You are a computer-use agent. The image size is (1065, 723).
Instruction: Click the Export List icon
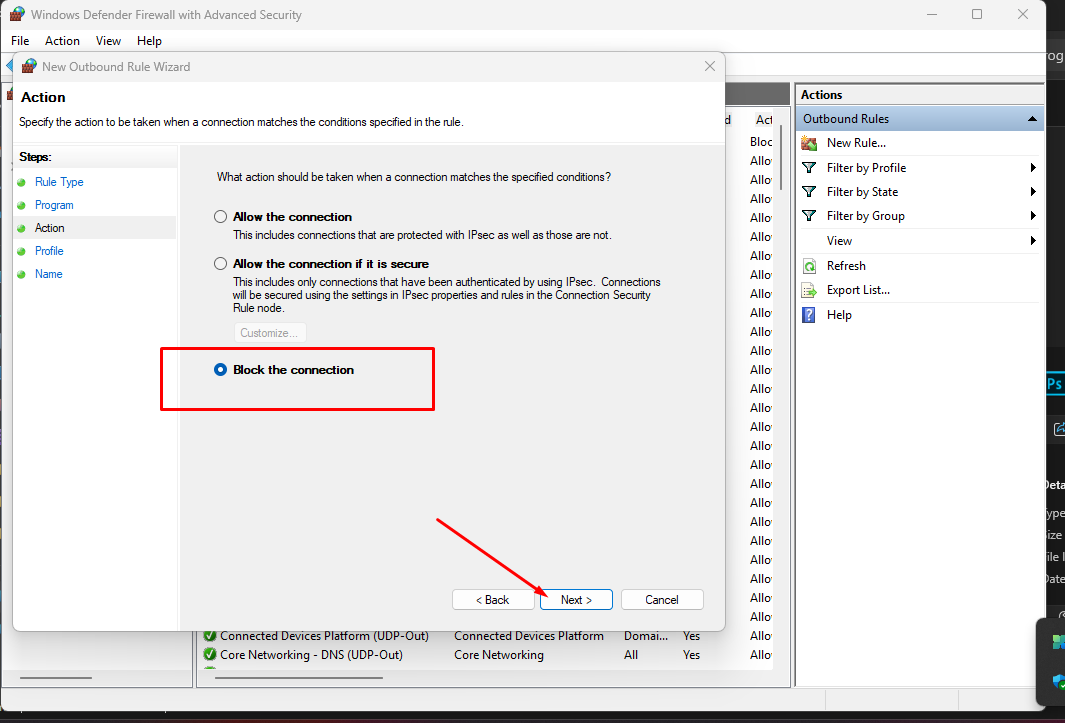(809, 290)
